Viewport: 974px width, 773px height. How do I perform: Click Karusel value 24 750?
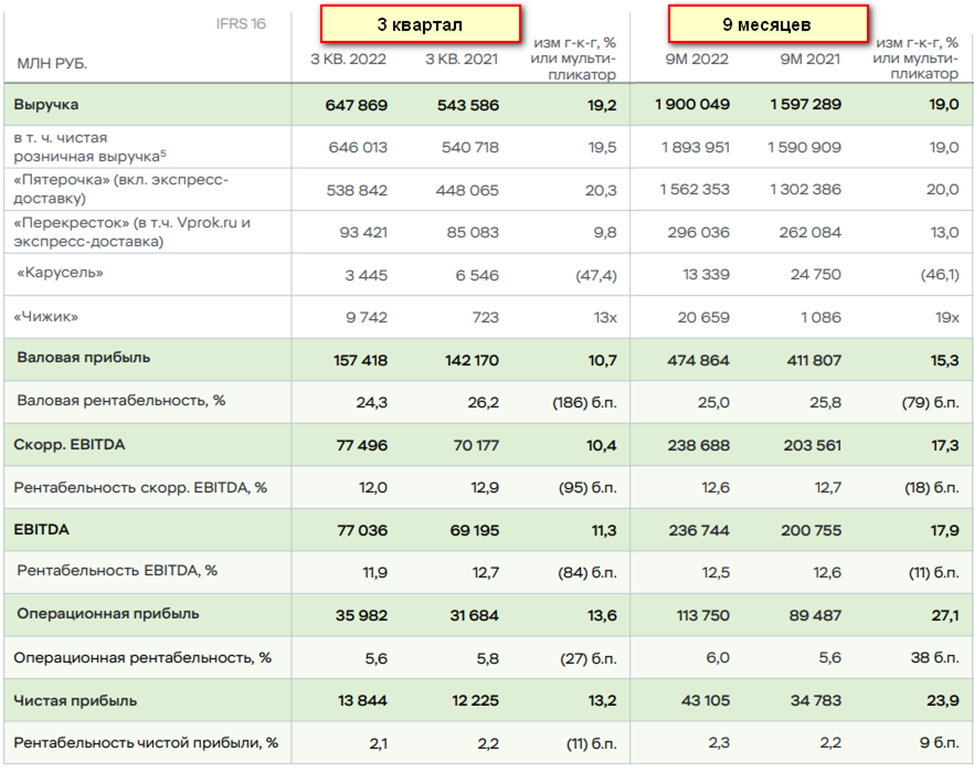(816, 275)
